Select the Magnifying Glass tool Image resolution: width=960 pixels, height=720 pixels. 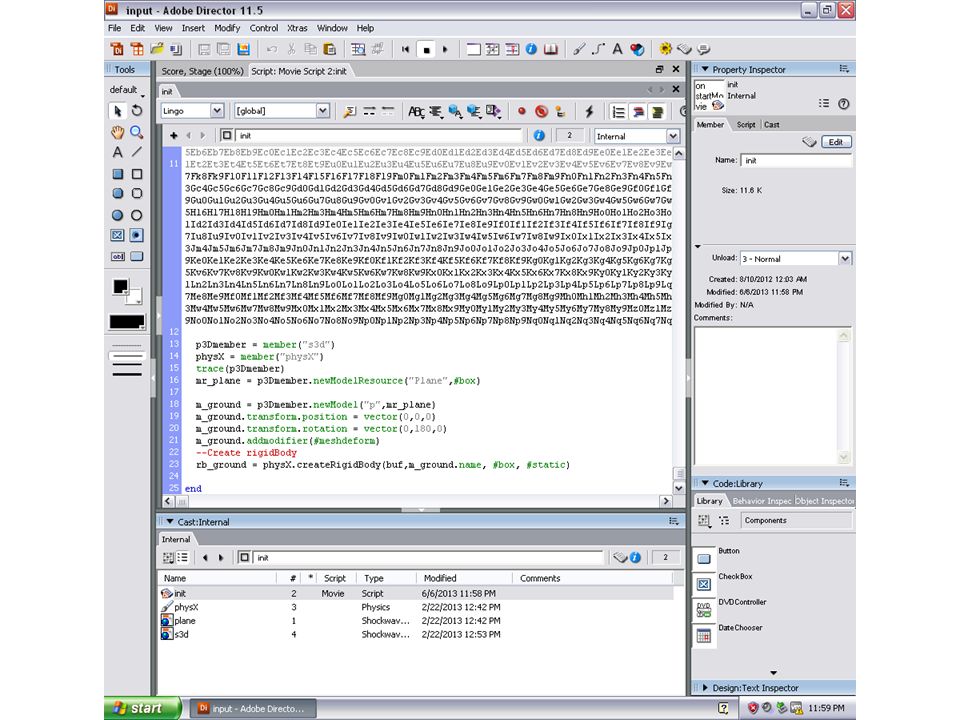[137, 132]
